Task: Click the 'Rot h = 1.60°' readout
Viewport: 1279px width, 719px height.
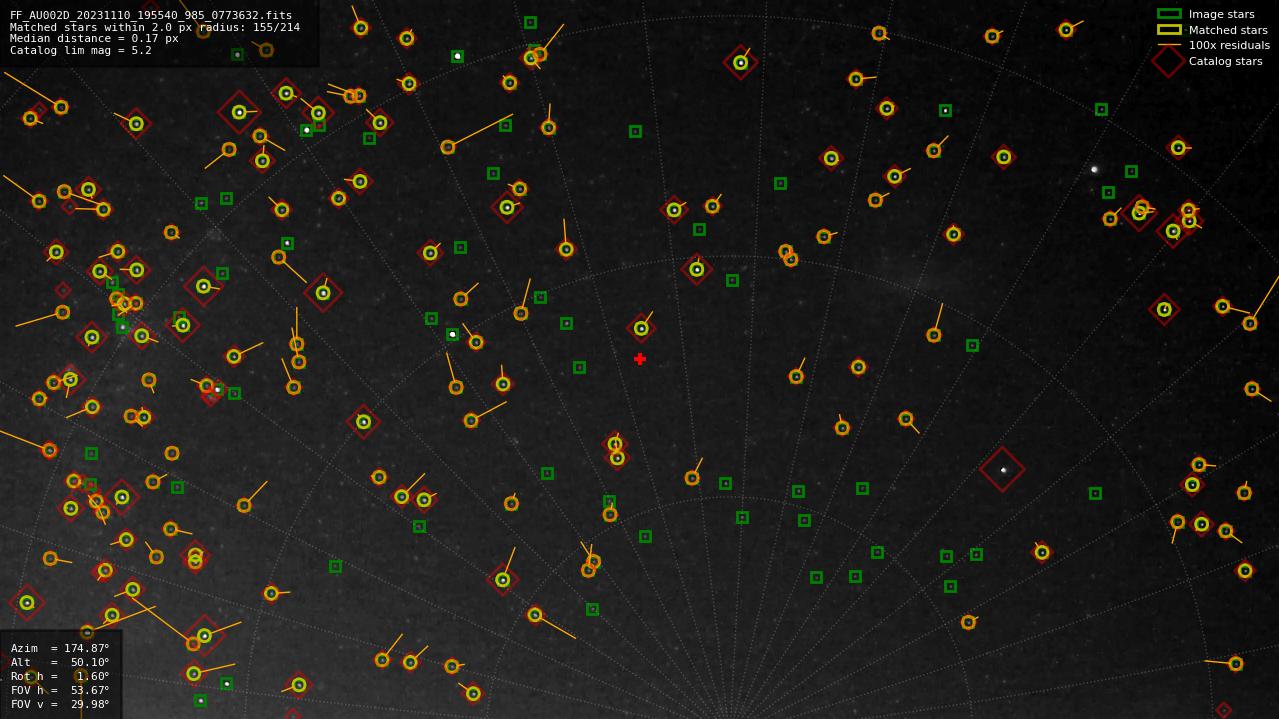Action: pos(60,676)
